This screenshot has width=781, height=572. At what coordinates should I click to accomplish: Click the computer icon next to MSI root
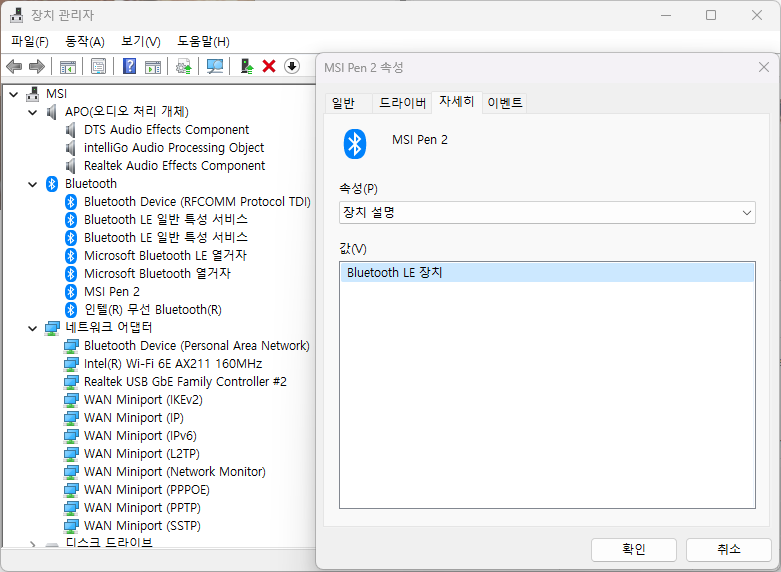click(33, 94)
